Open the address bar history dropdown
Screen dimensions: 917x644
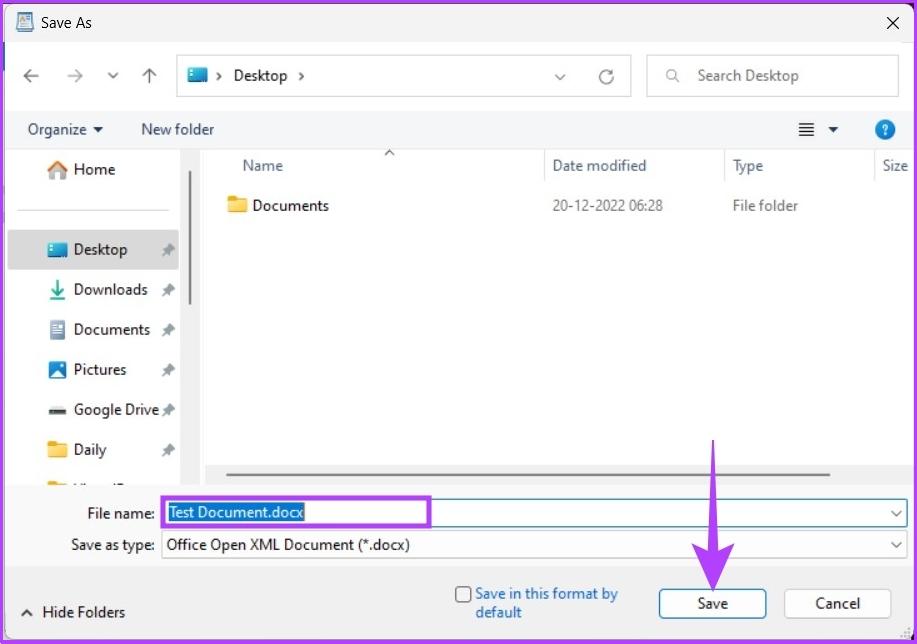click(560, 77)
